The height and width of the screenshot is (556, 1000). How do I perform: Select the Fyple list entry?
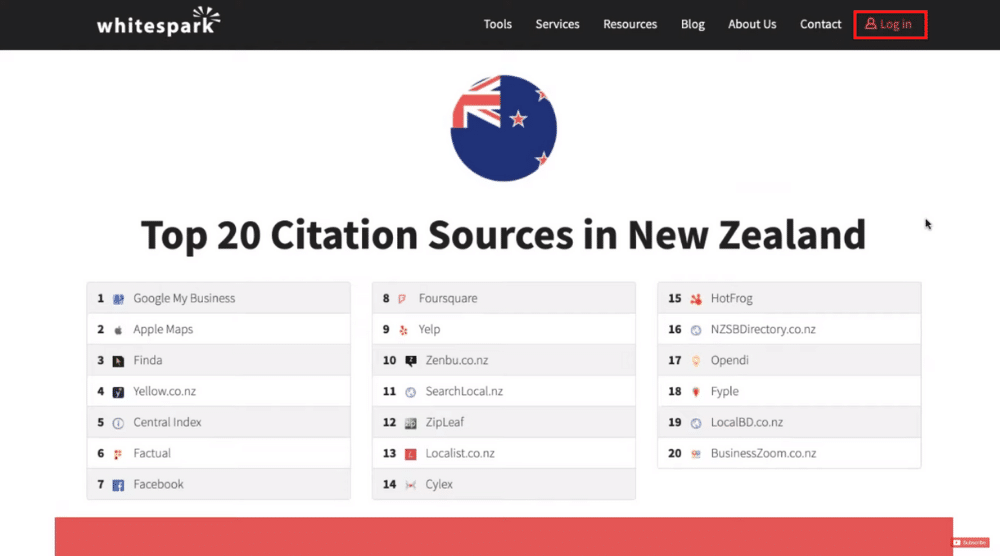[x=789, y=391]
